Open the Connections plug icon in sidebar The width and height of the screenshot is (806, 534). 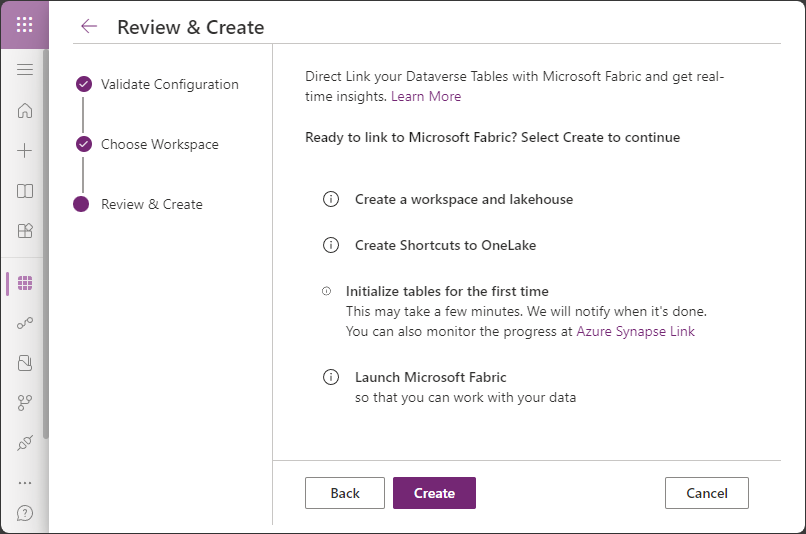(25, 443)
